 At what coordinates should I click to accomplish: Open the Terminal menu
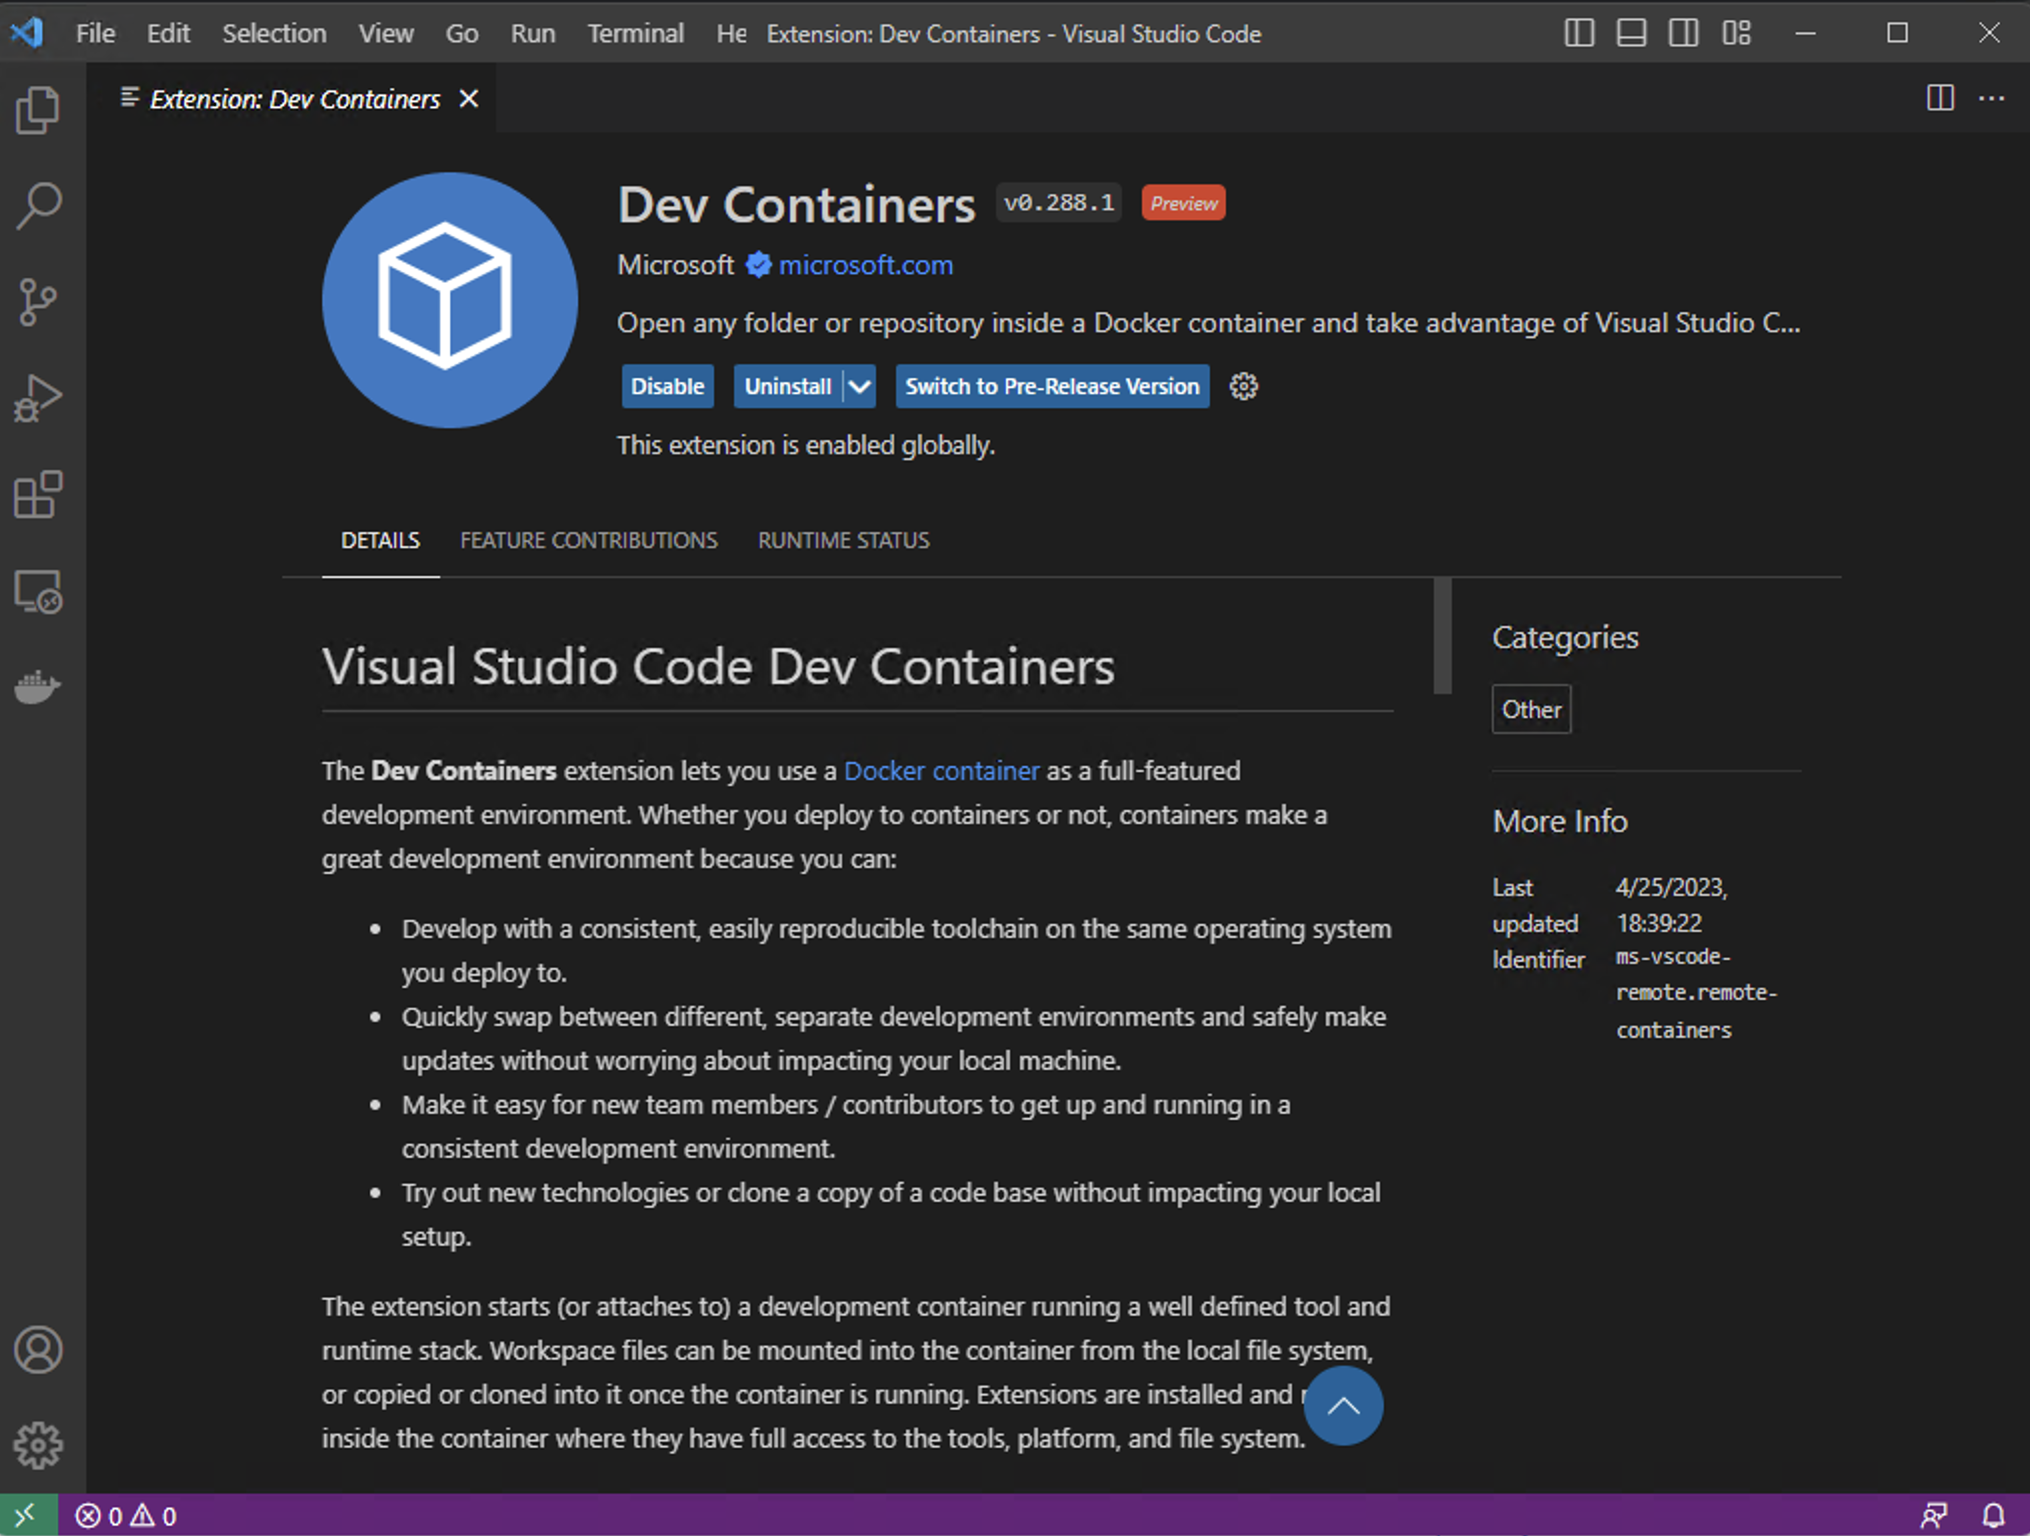[x=635, y=33]
